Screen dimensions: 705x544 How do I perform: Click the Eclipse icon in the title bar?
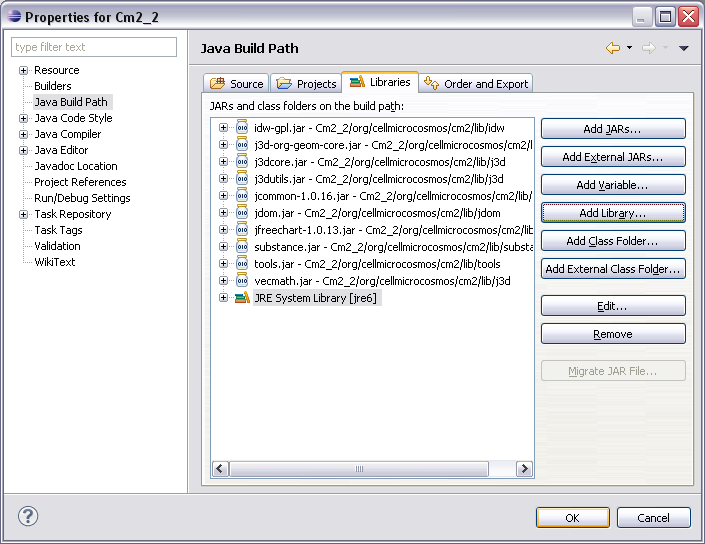point(14,17)
